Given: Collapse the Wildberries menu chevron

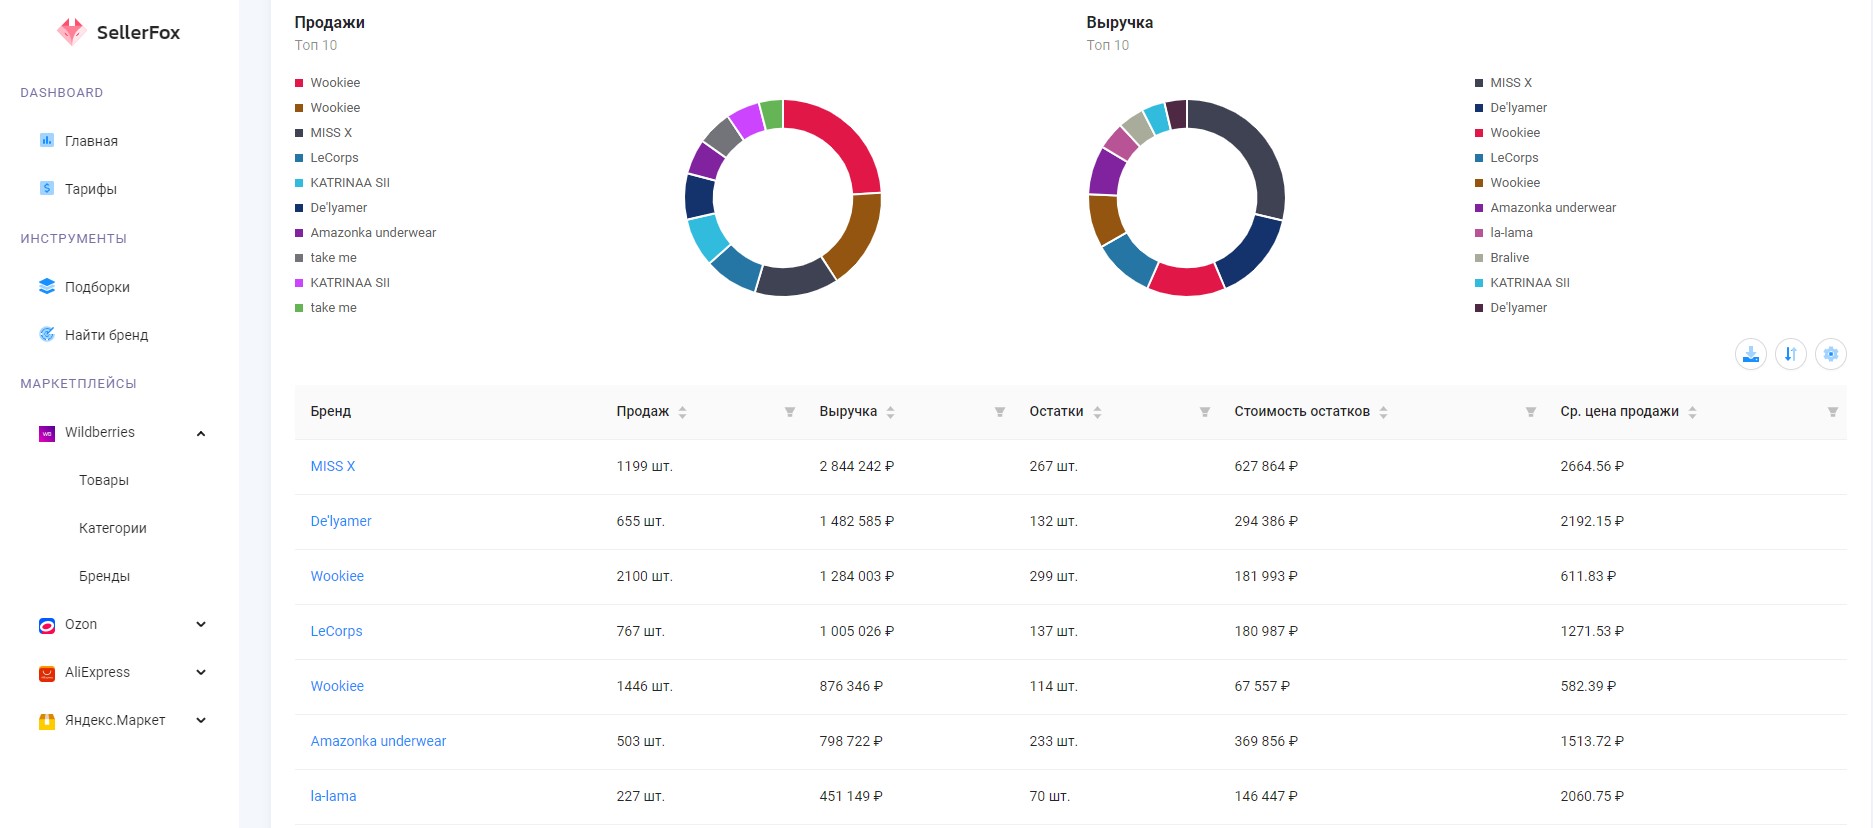Looking at the screenshot, I should tap(201, 433).
